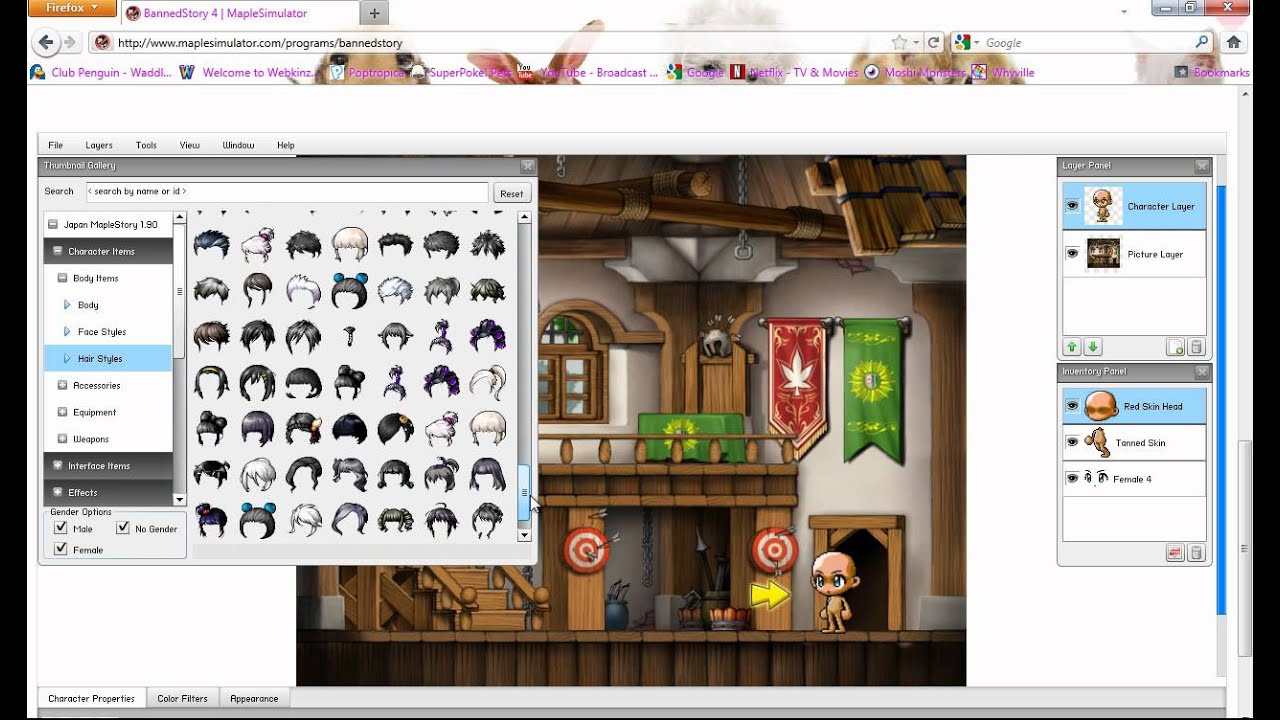Viewport: 1280px width, 720px height.
Task: Open the Poptropica bookmark
Action: (366, 73)
